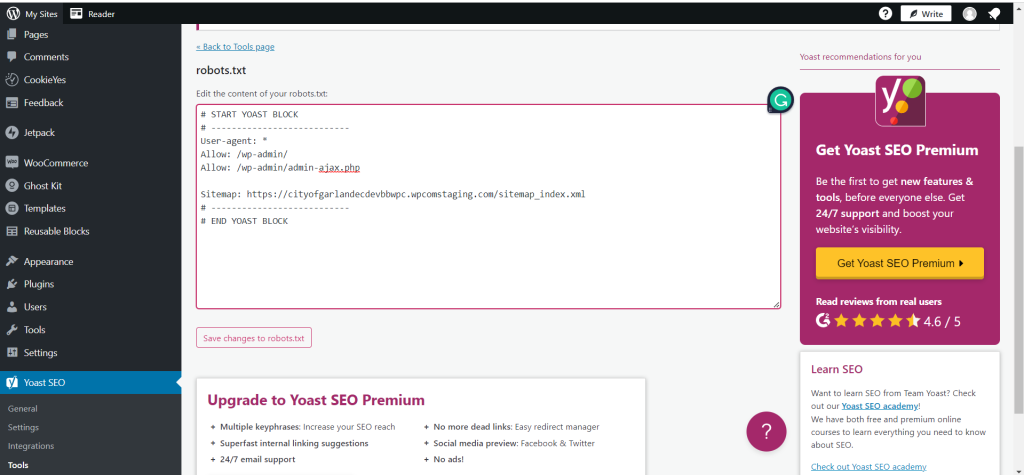
Task: Open WooCommerce menu in sidebar
Action: click(55, 163)
